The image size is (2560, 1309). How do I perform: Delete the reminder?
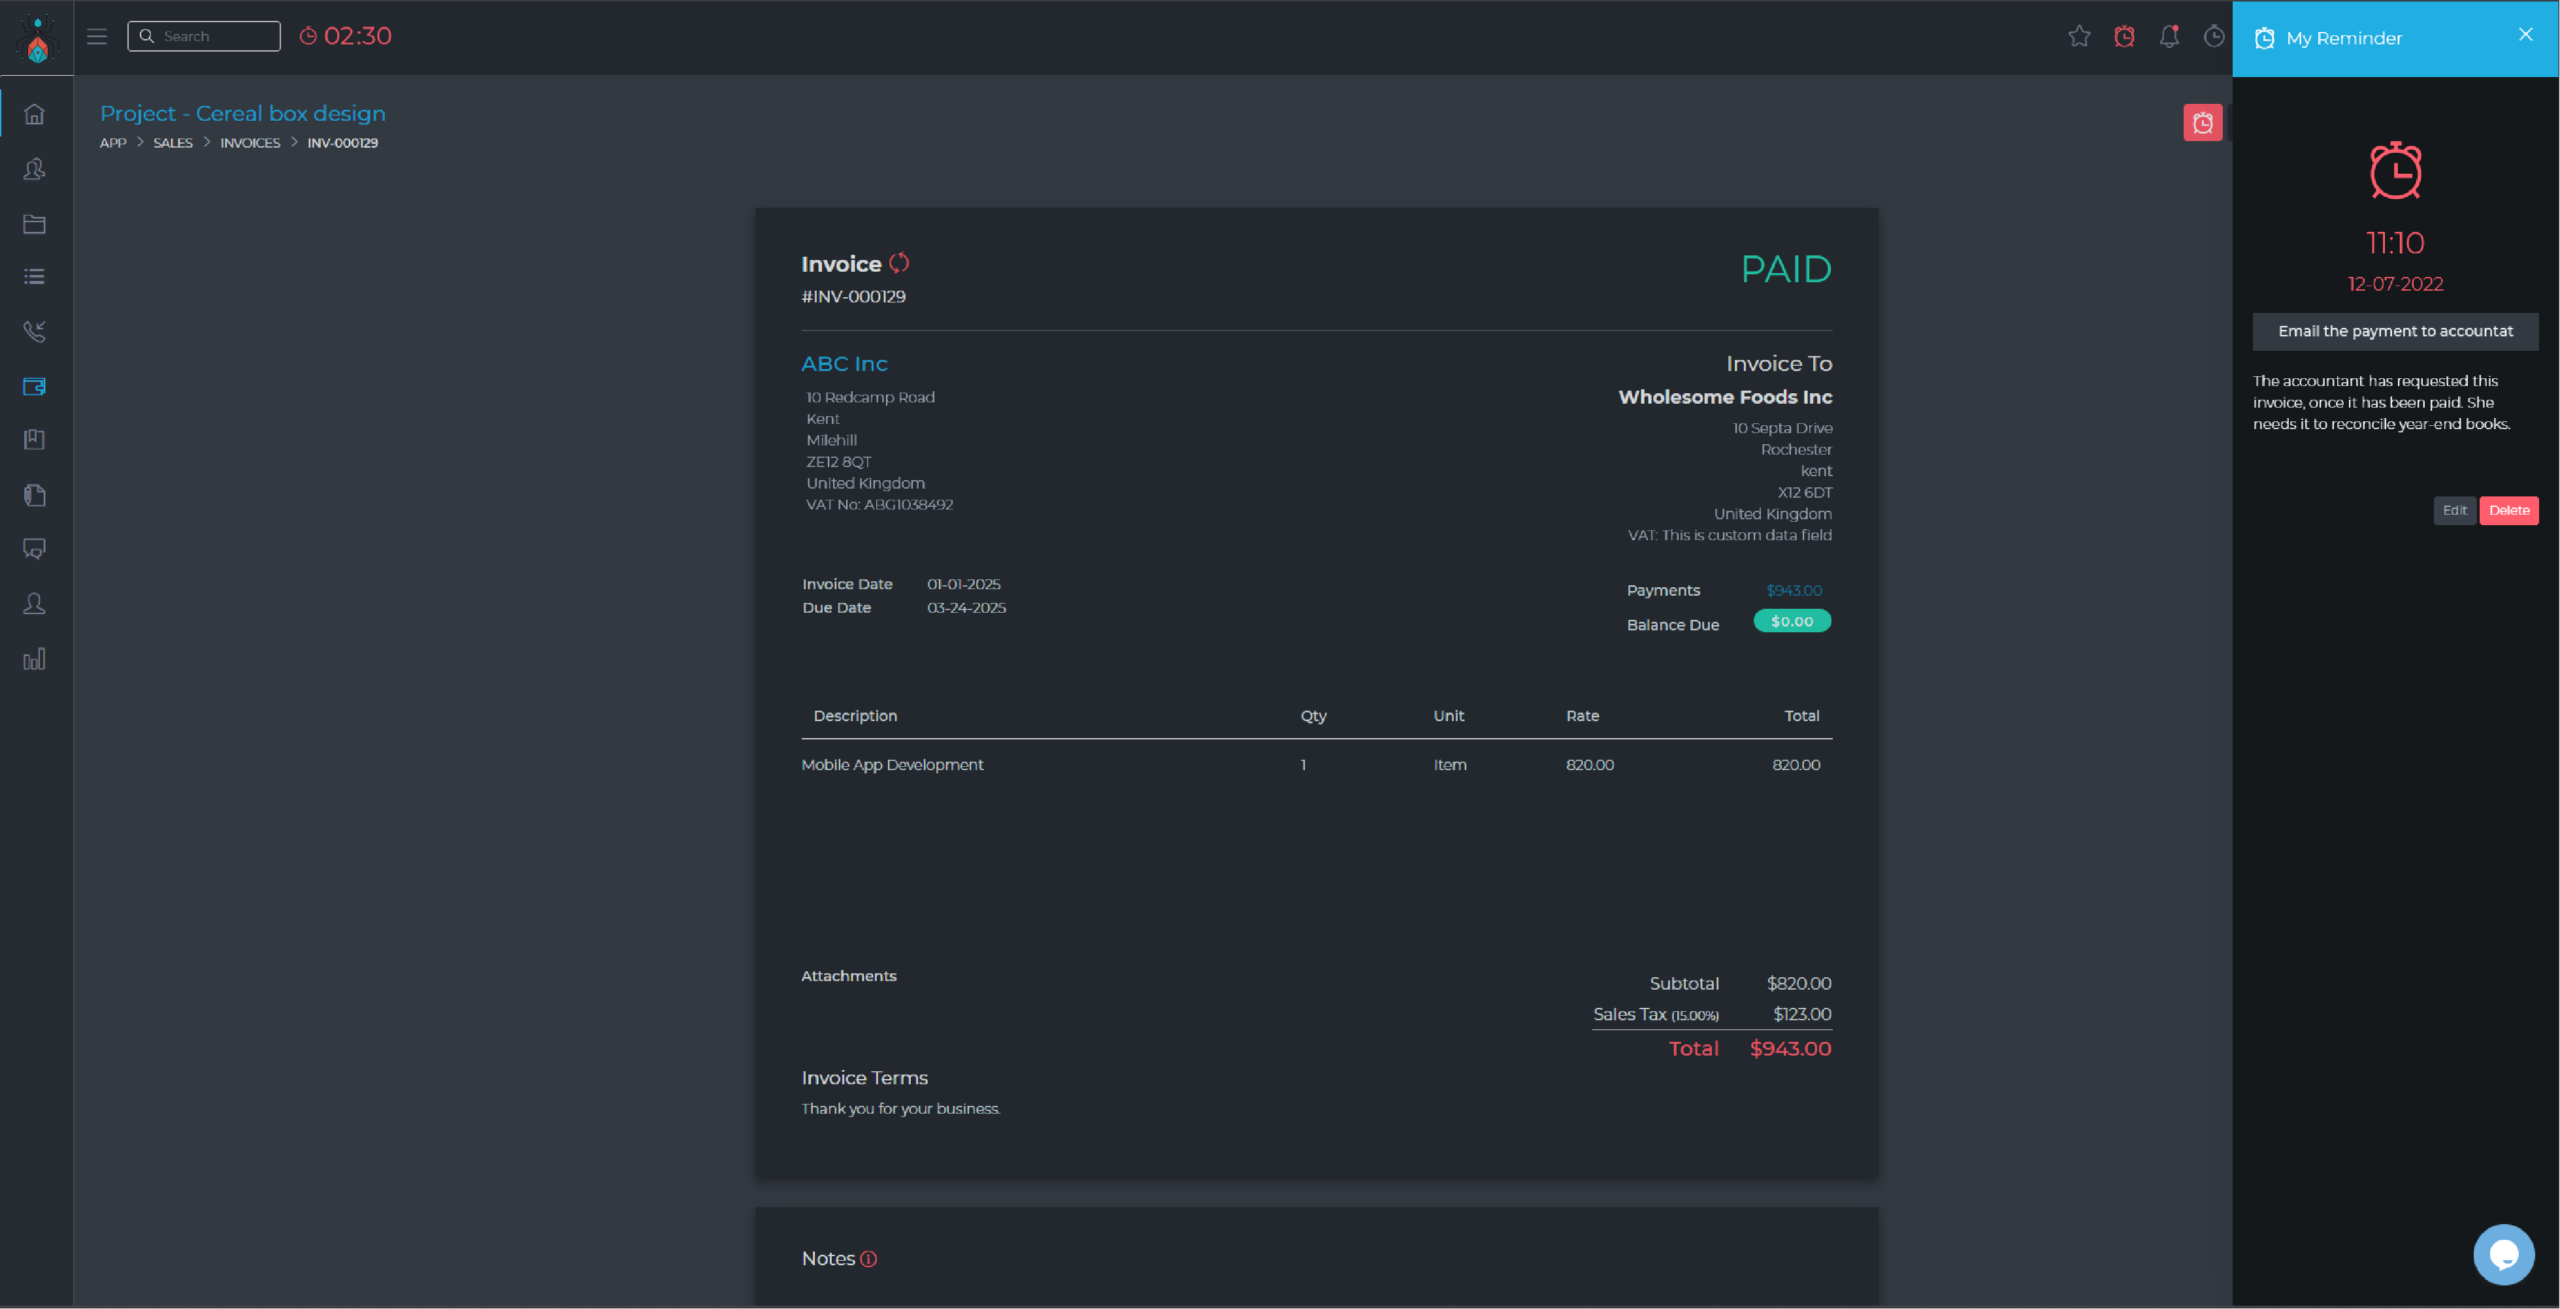pyautogui.click(x=2509, y=510)
